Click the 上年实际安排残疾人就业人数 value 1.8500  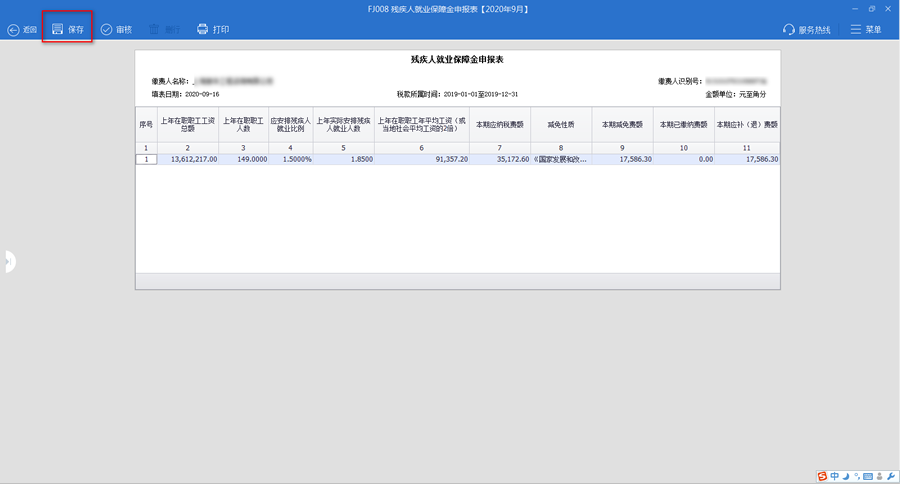(x=343, y=159)
